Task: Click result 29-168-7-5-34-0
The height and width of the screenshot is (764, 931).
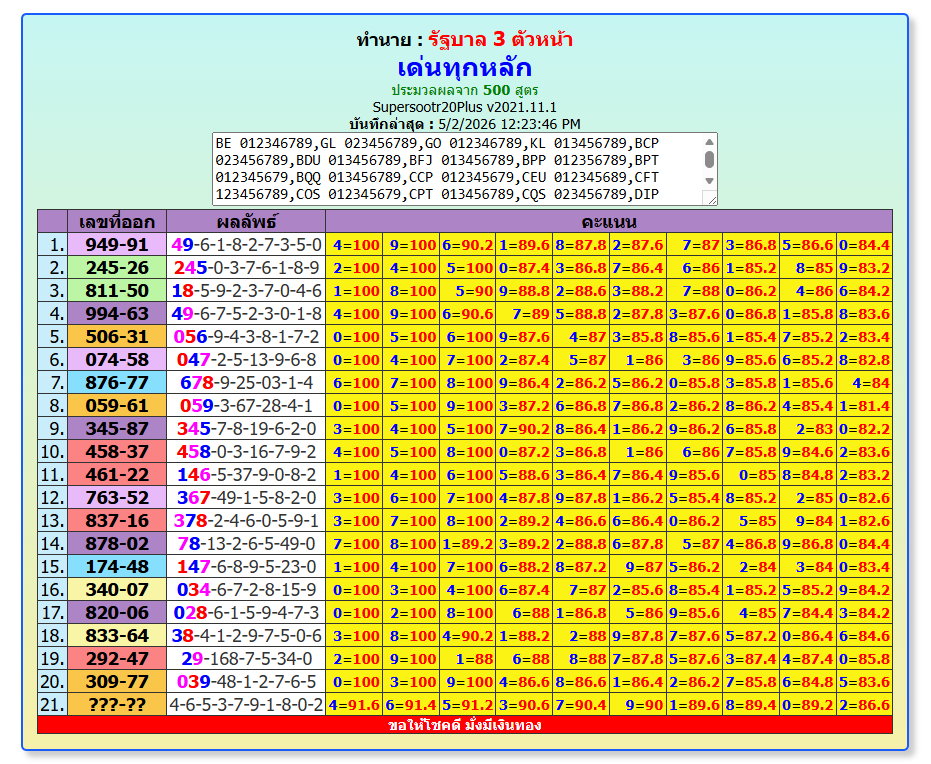Action: (246, 659)
